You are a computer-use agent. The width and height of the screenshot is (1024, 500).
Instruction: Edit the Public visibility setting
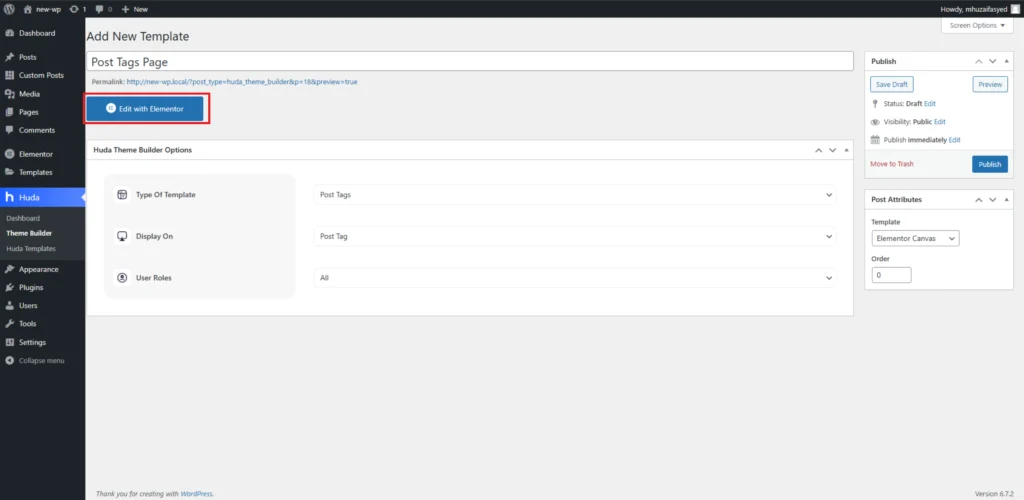click(x=940, y=122)
